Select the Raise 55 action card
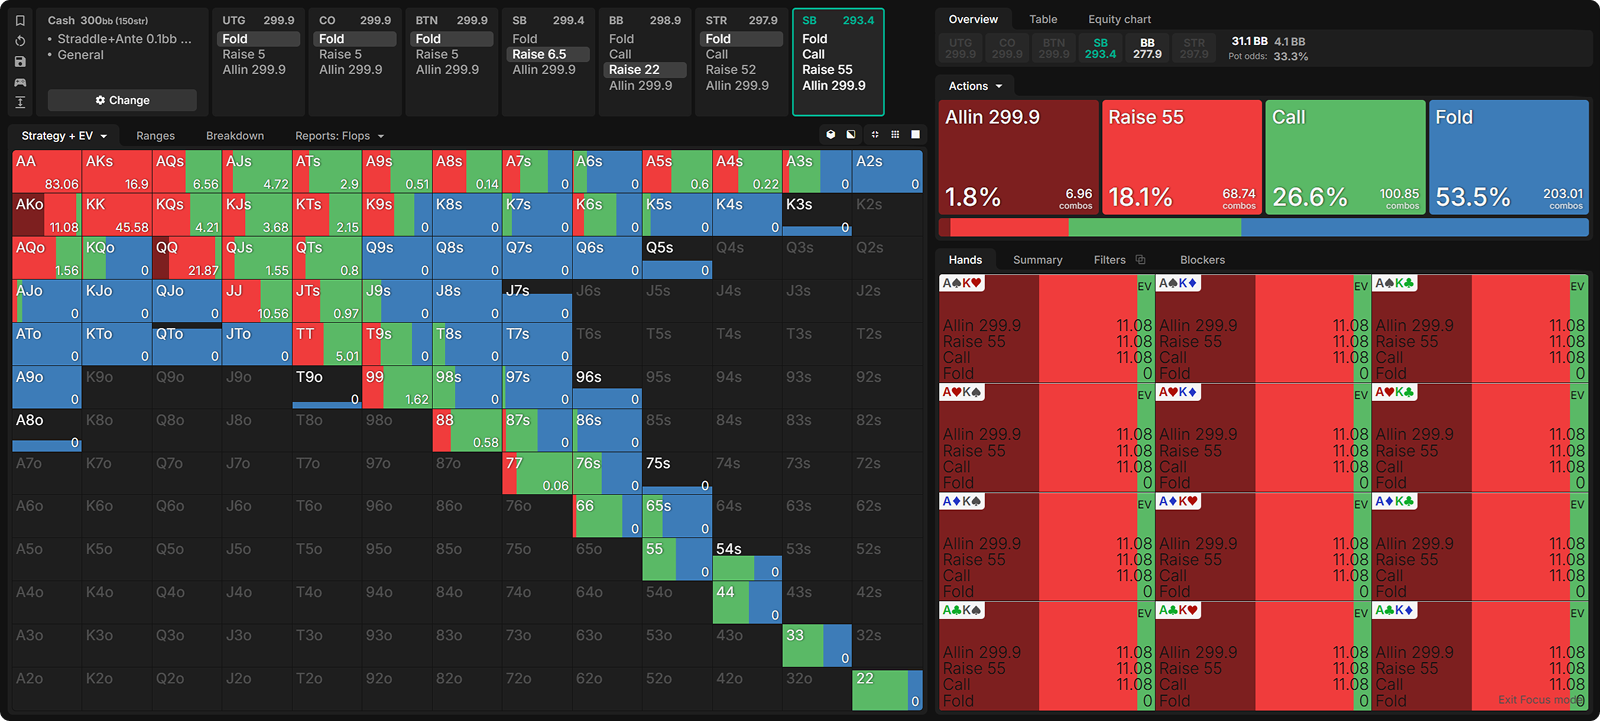 (1181, 157)
